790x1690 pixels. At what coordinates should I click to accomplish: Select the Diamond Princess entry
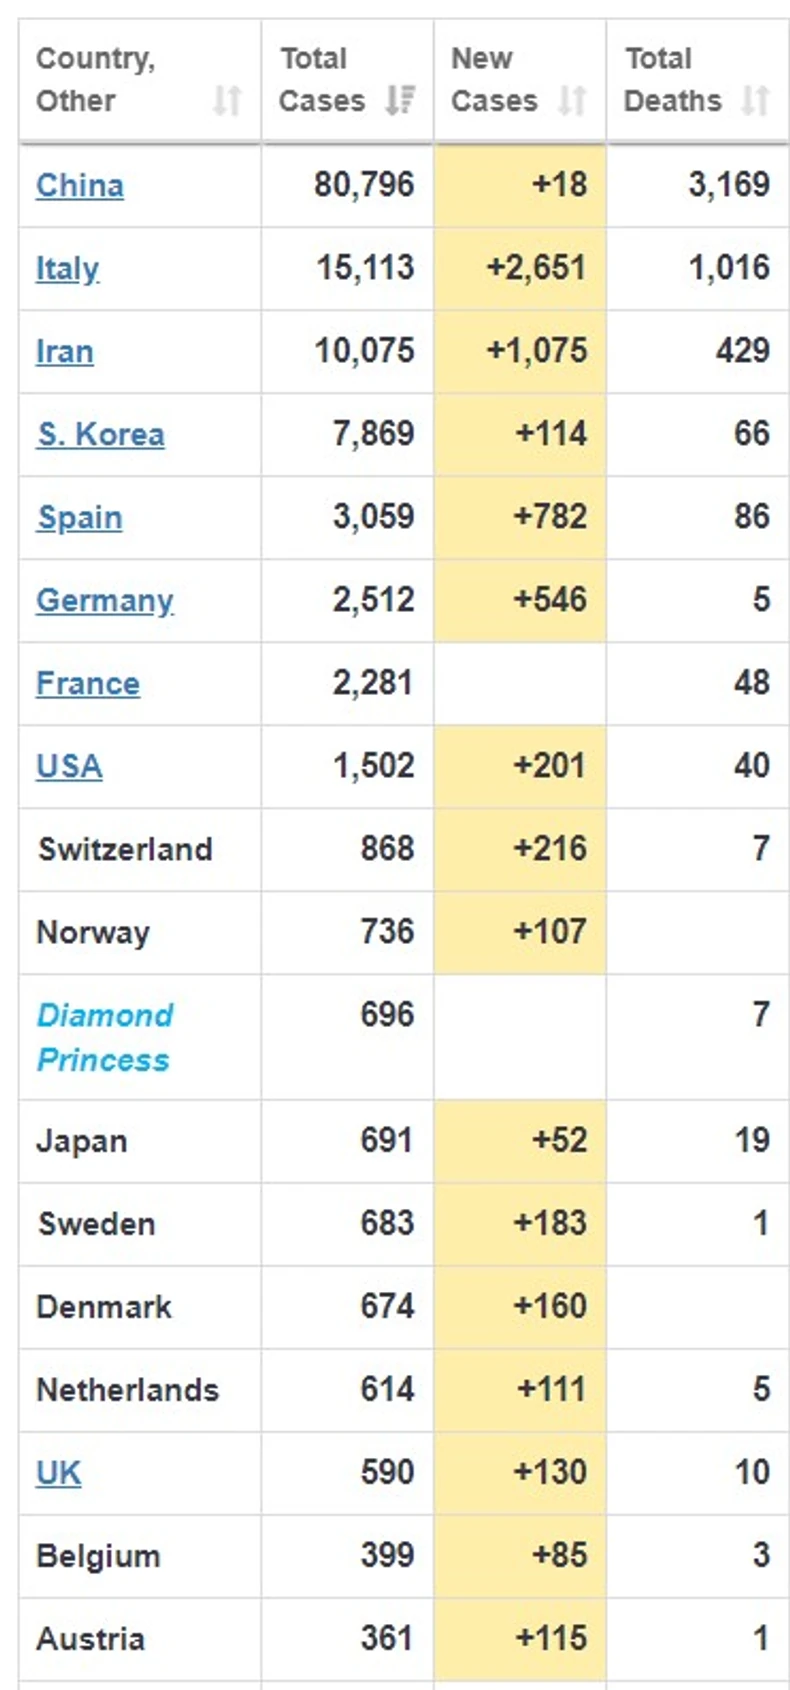(104, 1037)
